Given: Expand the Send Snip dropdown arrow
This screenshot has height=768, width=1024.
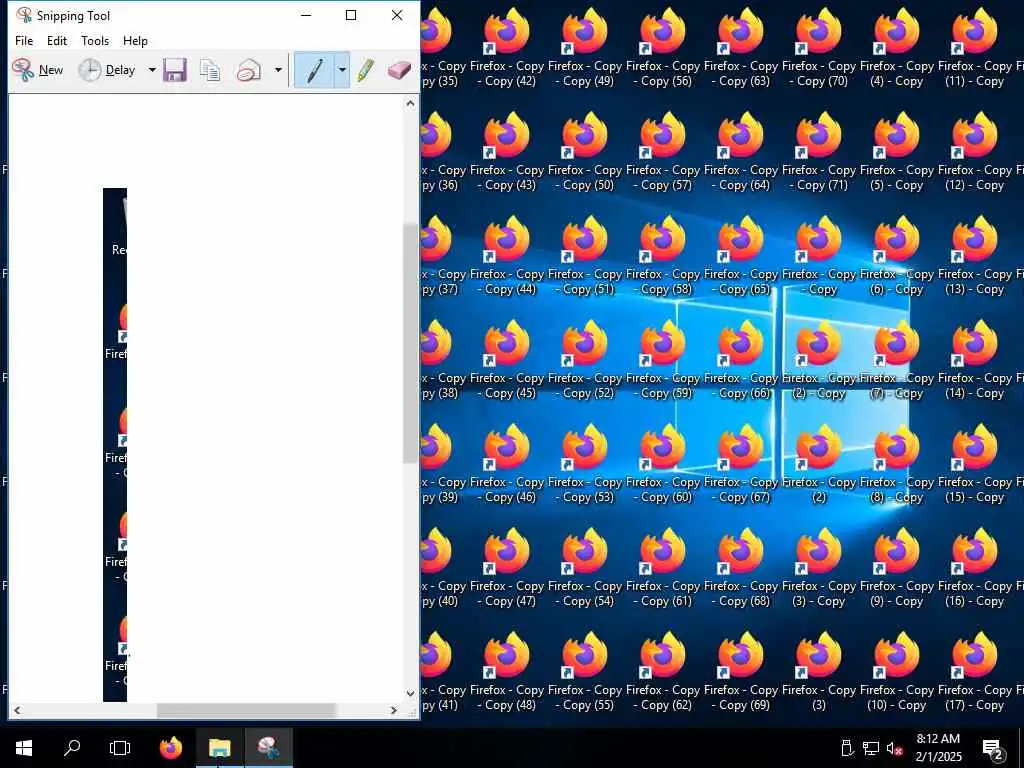Looking at the screenshot, I should 278,70.
